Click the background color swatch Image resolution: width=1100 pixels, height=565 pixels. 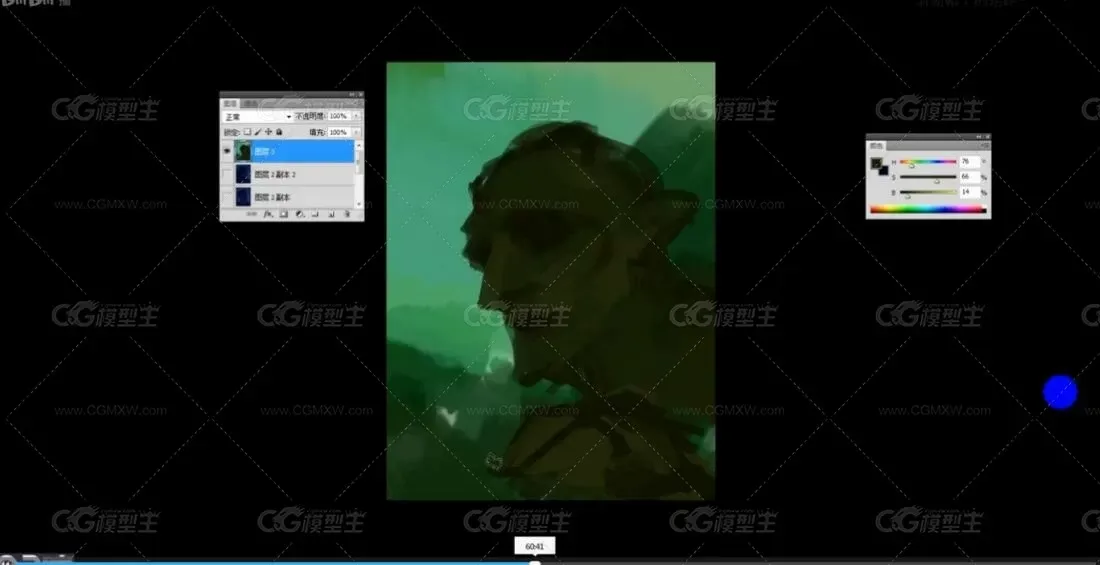point(884,172)
